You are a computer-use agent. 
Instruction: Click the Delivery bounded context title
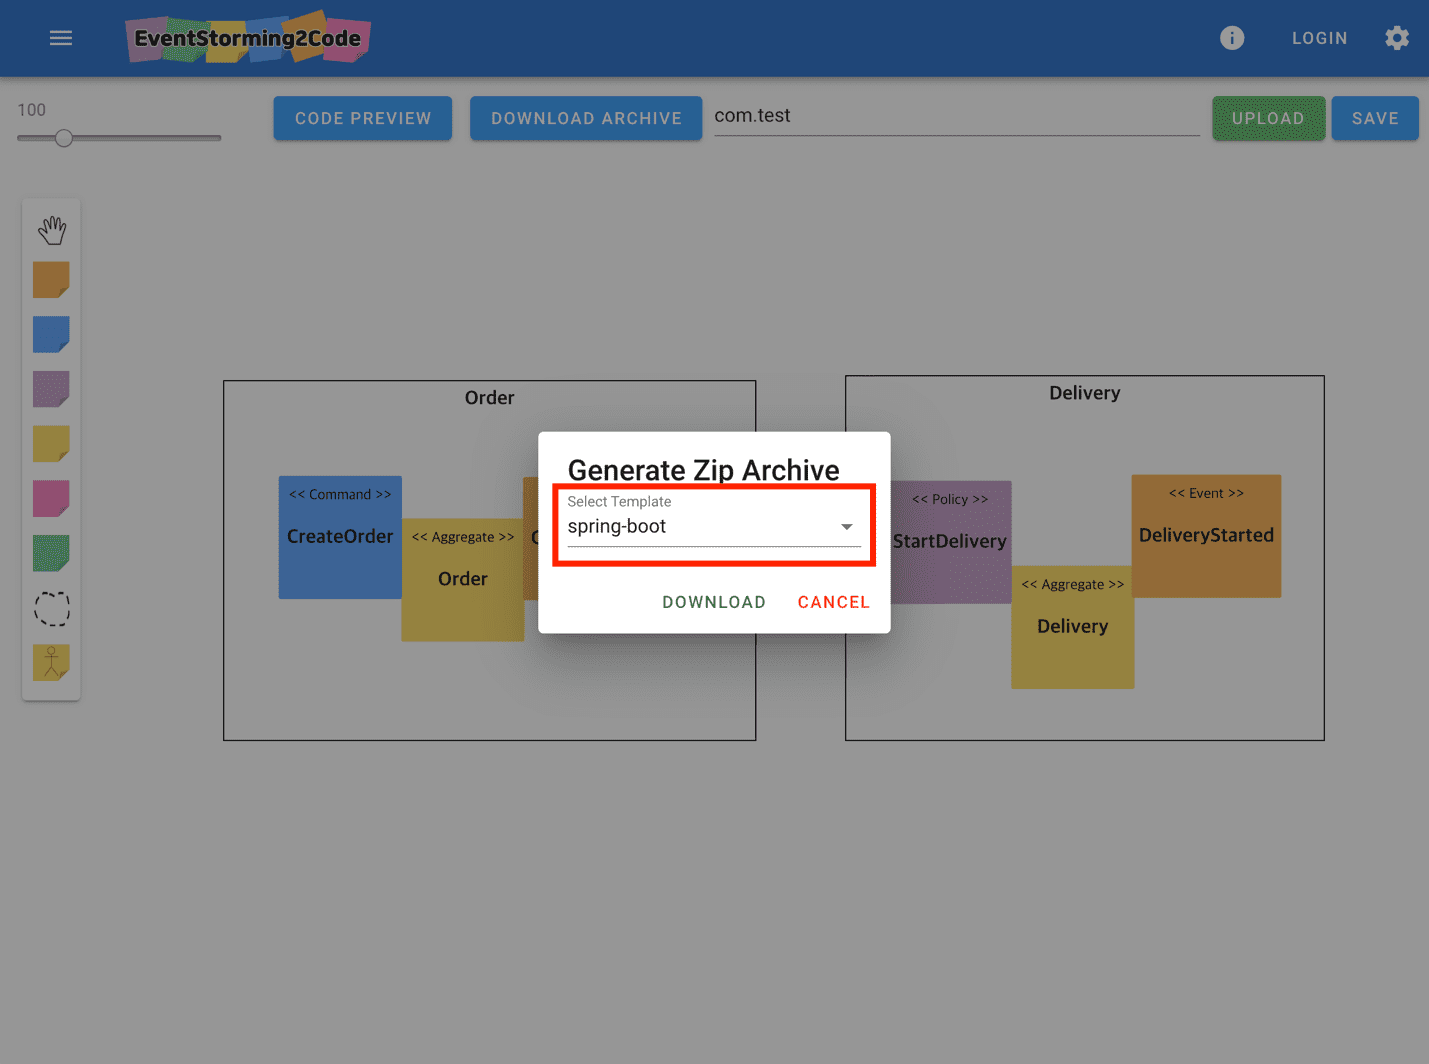(x=1084, y=393)
